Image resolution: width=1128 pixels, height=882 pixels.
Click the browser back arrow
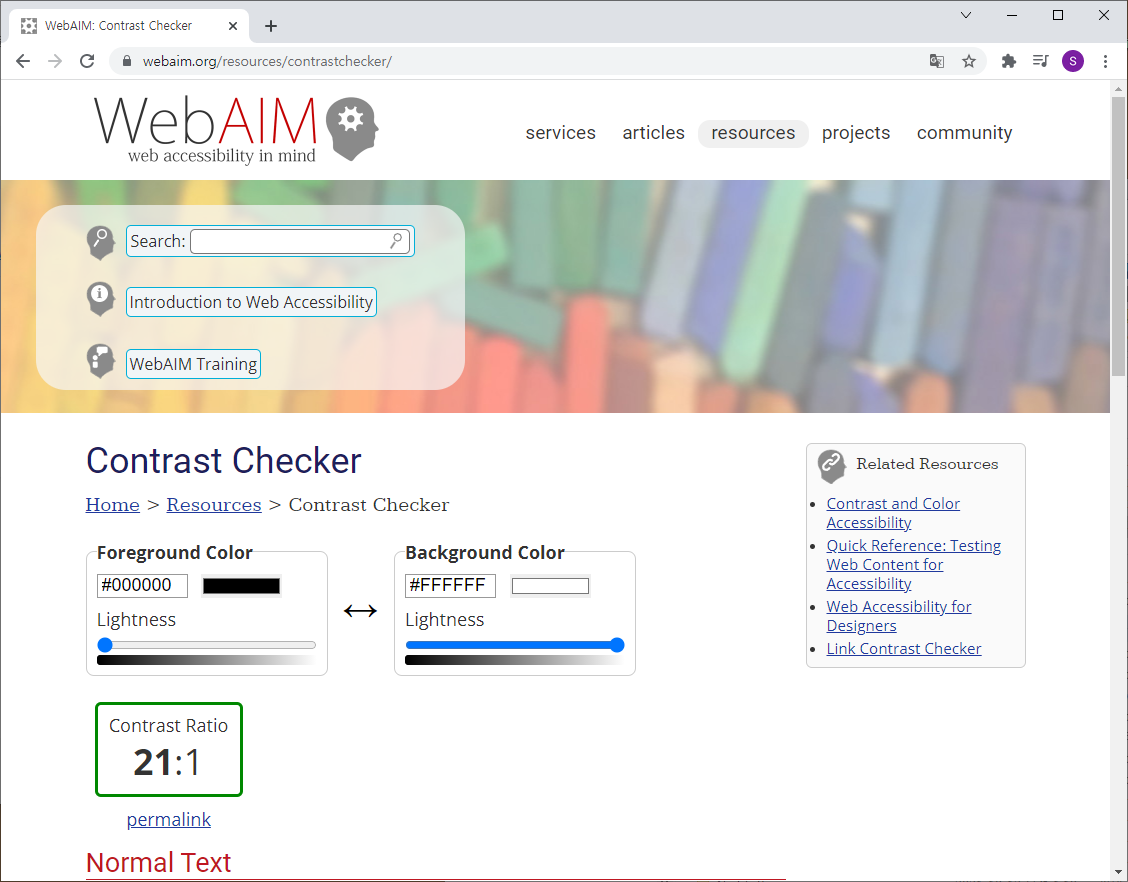pos(23,61)
